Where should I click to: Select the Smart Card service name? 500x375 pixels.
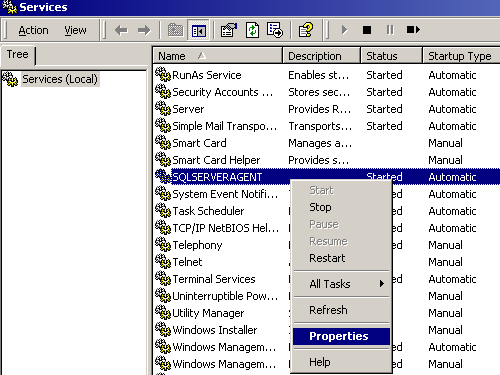click(x=199, y=143)
